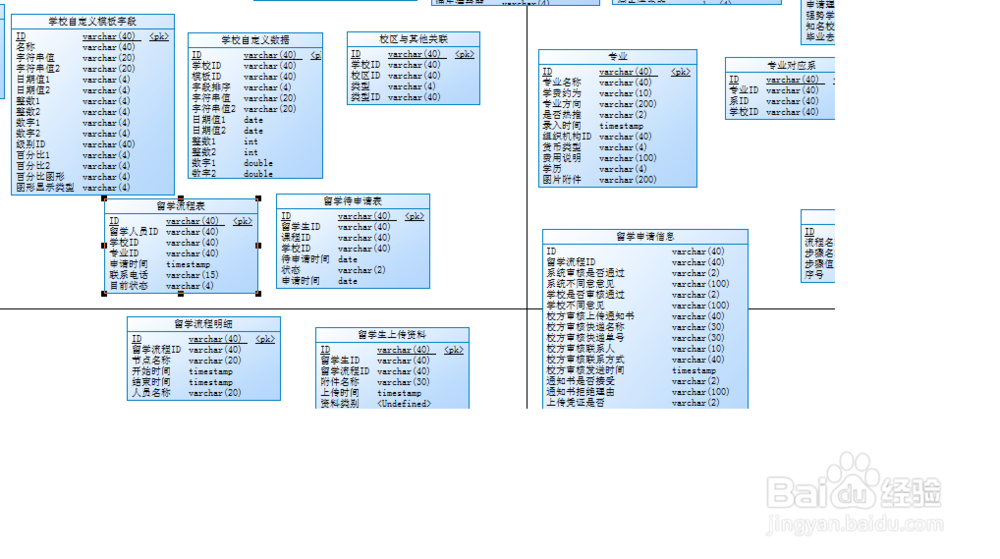The image size is (1000, 559).
Task: Click 专业ID column in 专业对应系
Action: click(x=744, y=90)
